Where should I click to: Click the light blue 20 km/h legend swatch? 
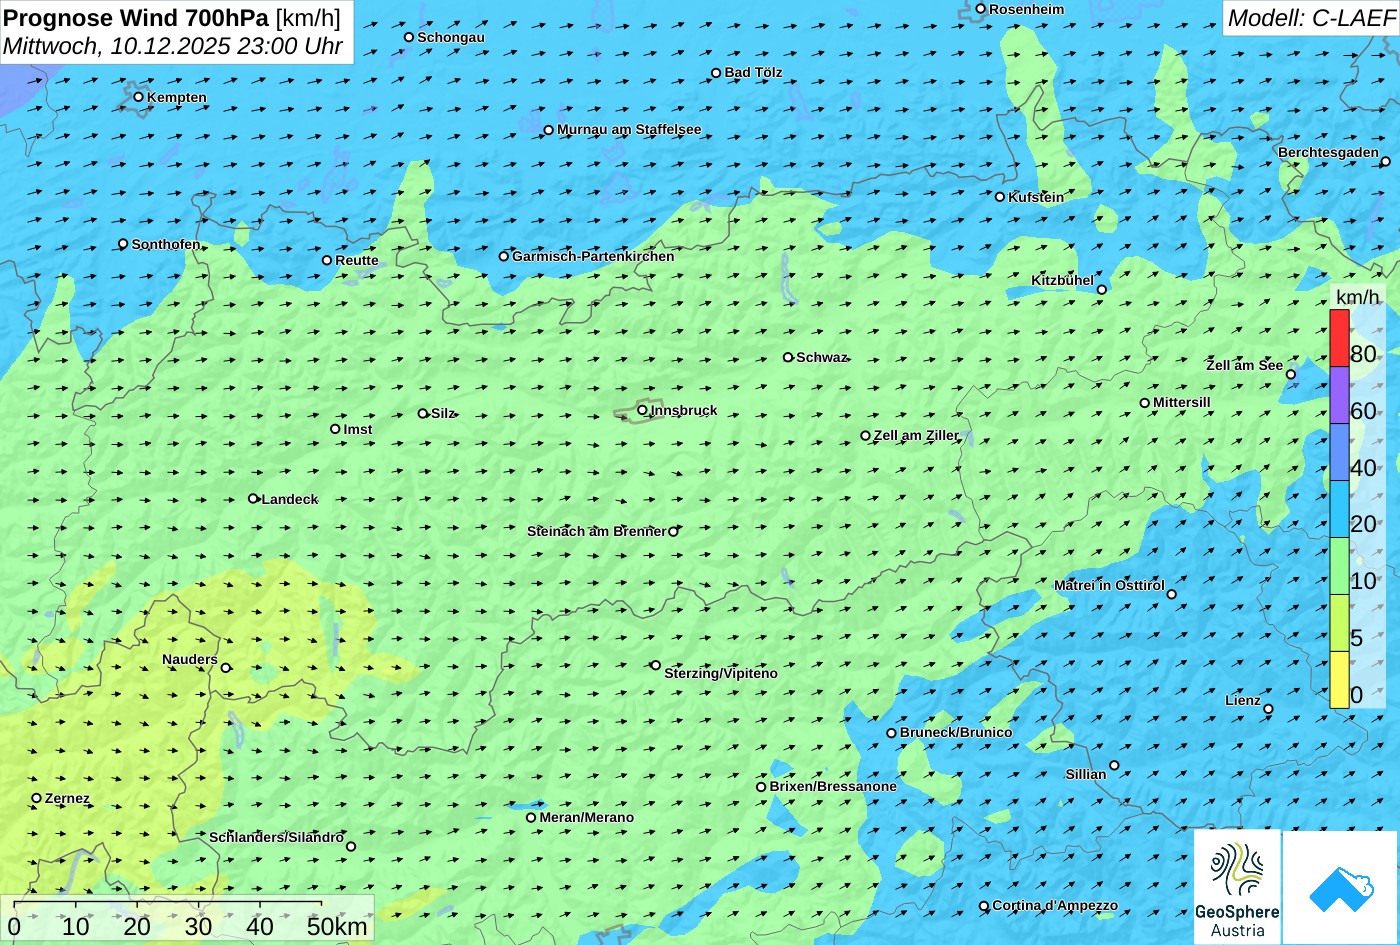tap(1339, 509)
